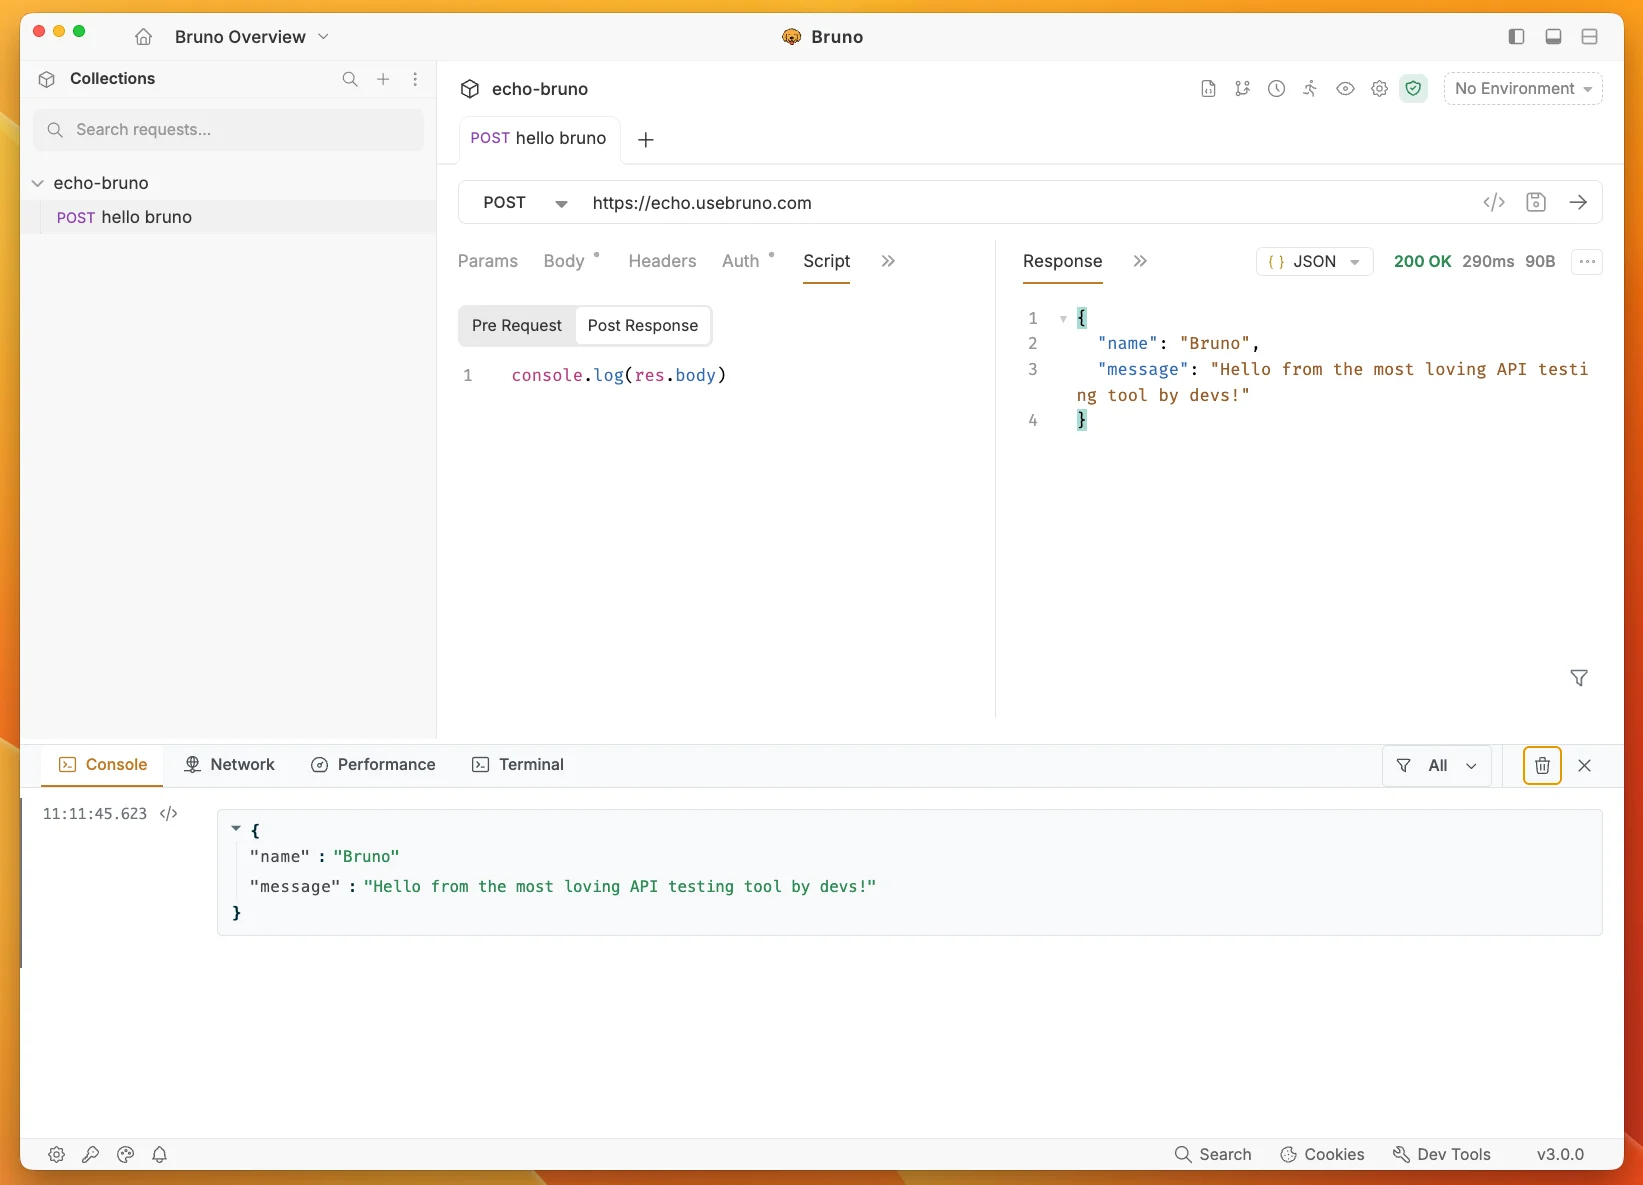This screenshot has width=1643, height=1185.
Task: Open Dev Tools from status bar
Action: 1442,1155
